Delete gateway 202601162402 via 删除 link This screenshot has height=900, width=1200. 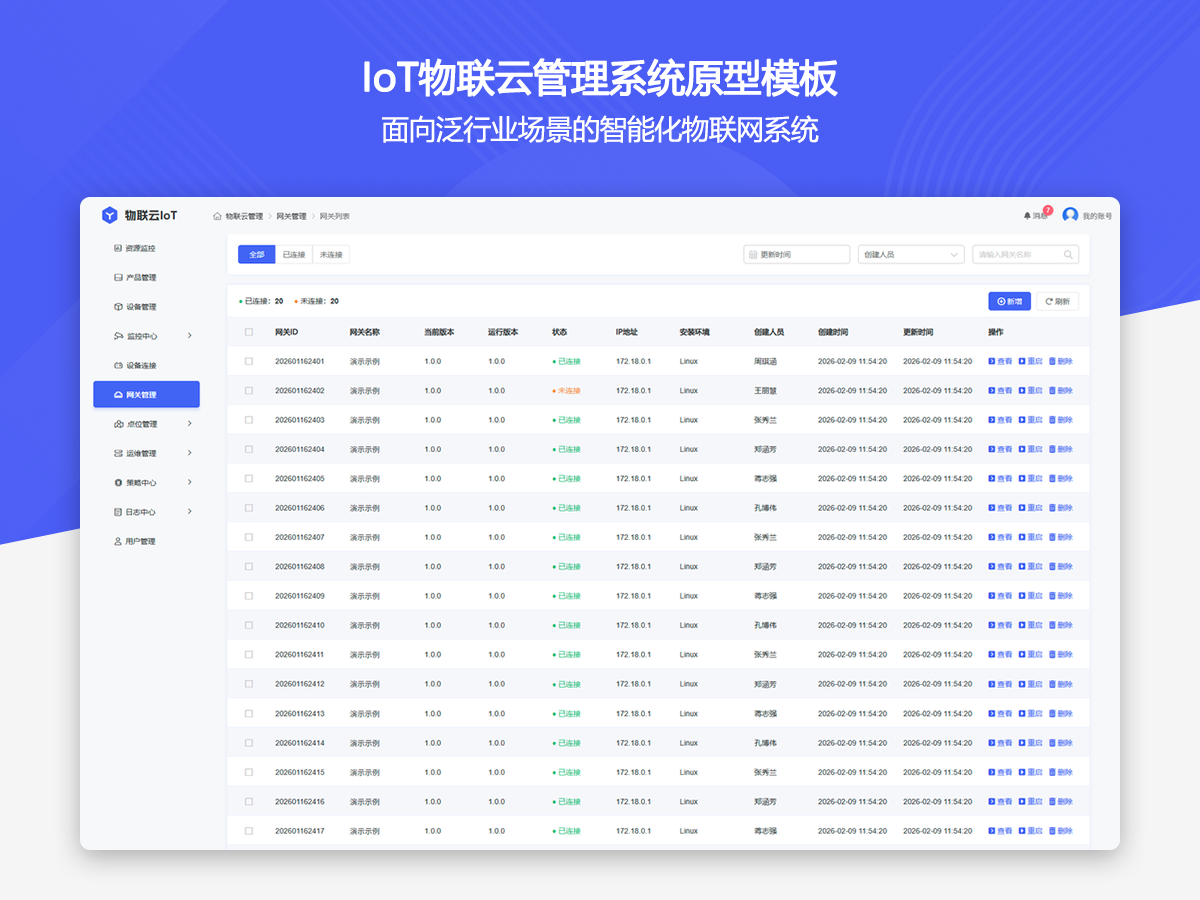(1060, 391)
